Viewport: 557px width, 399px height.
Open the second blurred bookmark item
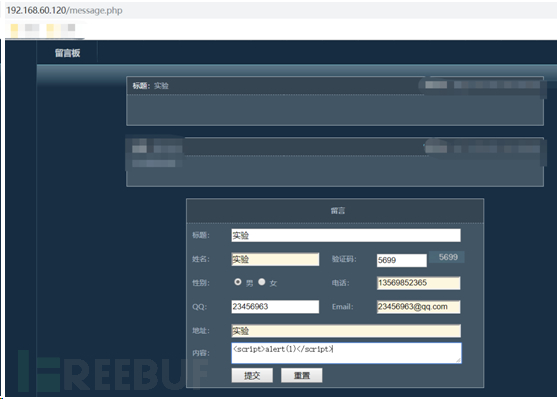tap(61, 29)
